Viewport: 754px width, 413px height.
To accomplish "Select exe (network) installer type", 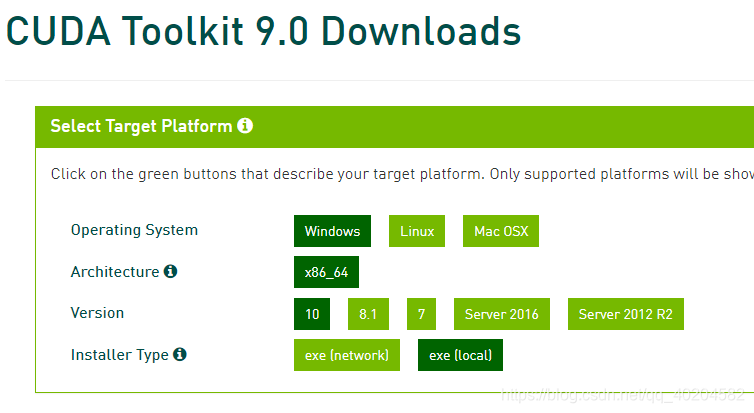I will (347, 355).
